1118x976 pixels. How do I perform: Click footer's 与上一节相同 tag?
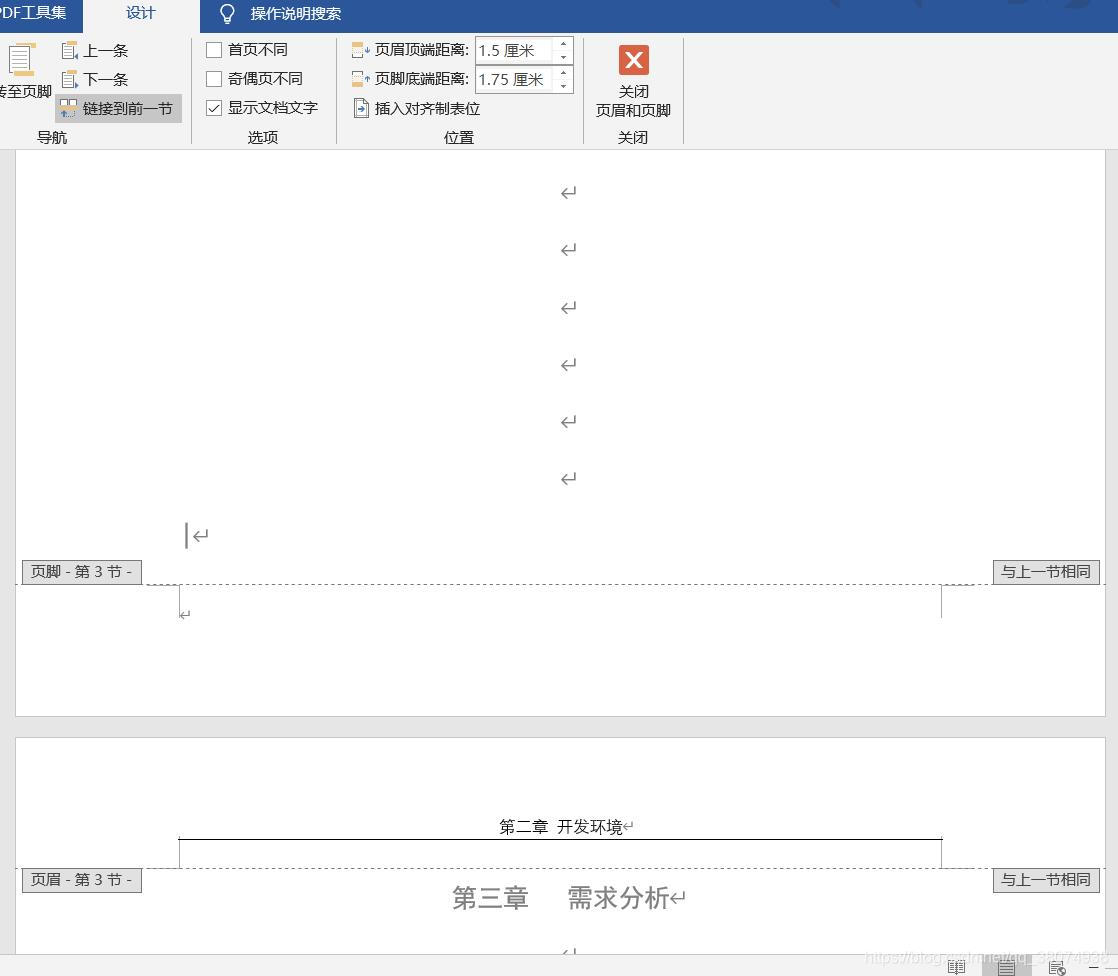click(1046, 572)
